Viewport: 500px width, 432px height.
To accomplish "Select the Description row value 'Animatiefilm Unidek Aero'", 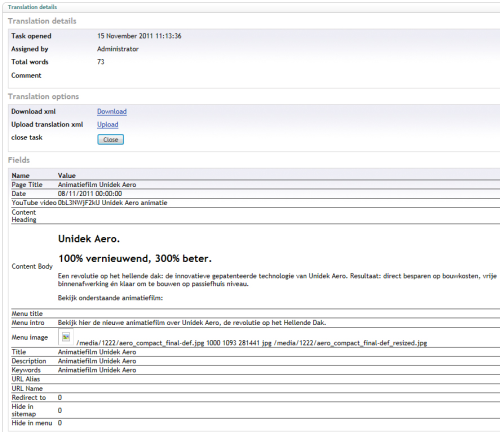I will pos(97,361).
